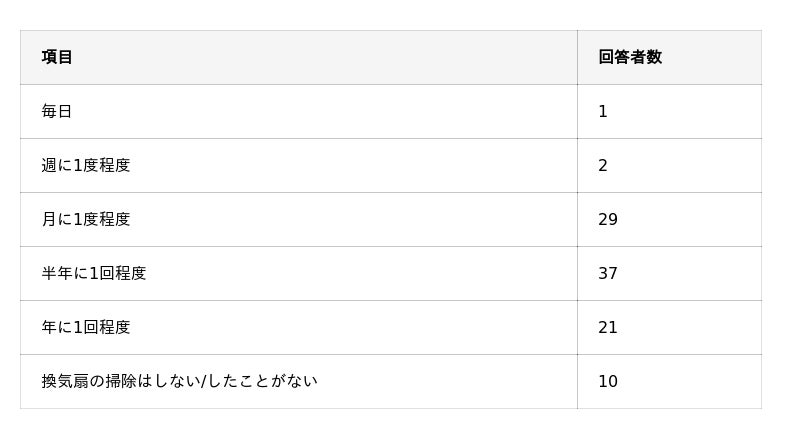The width and height of the screenshot is (800, 439).
Task: Select the value 10 in the last row
Action: pos(608,381)
